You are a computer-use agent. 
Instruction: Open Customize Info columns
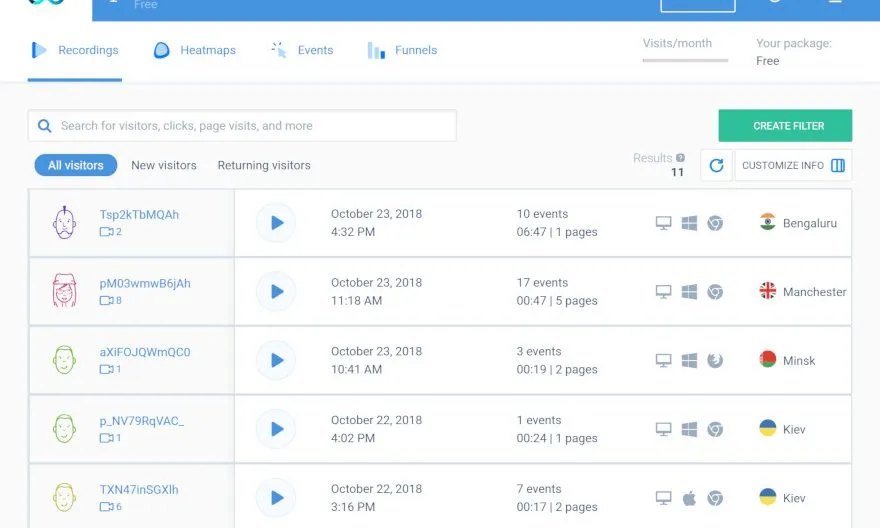click(793, 166)
